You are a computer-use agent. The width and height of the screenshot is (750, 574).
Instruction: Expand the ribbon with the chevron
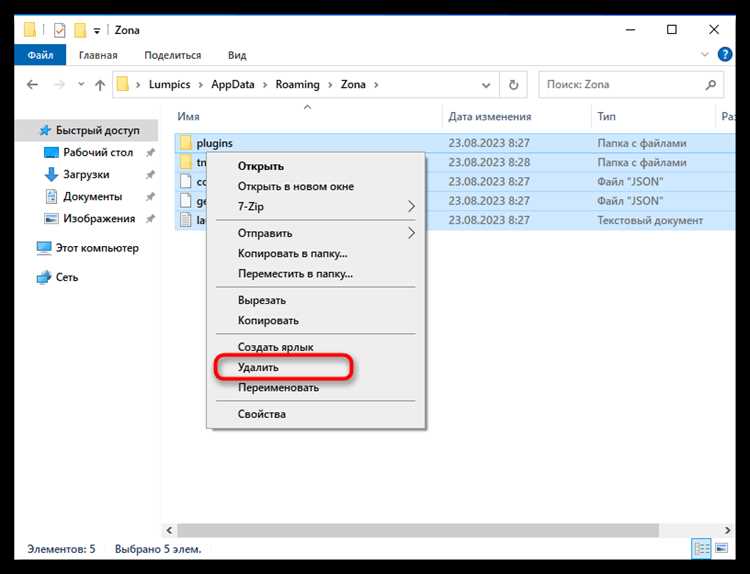[x=705, y=55]
